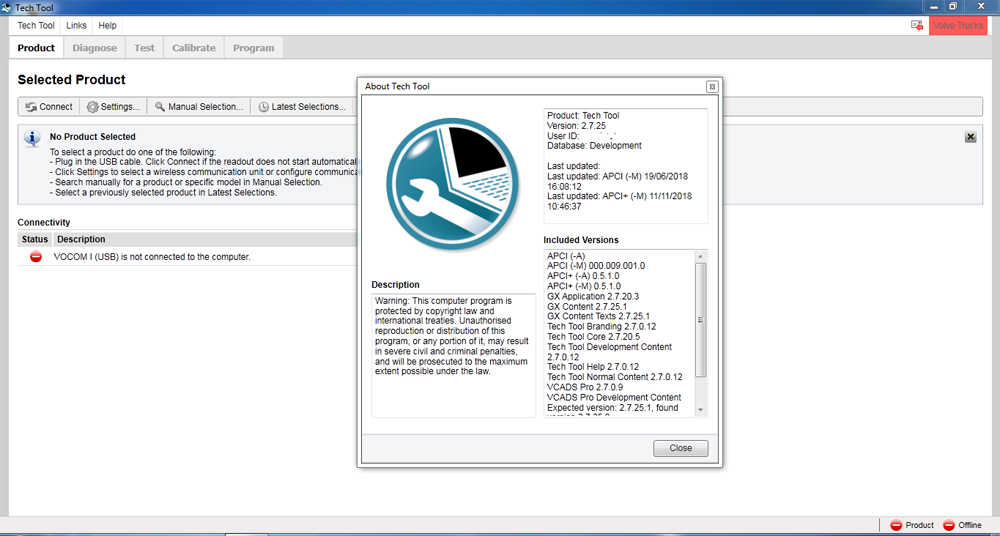Screen dimensions: 1000x536
Task: Click the scroll down arrow in Included Versions
Action: pos(701,410)
